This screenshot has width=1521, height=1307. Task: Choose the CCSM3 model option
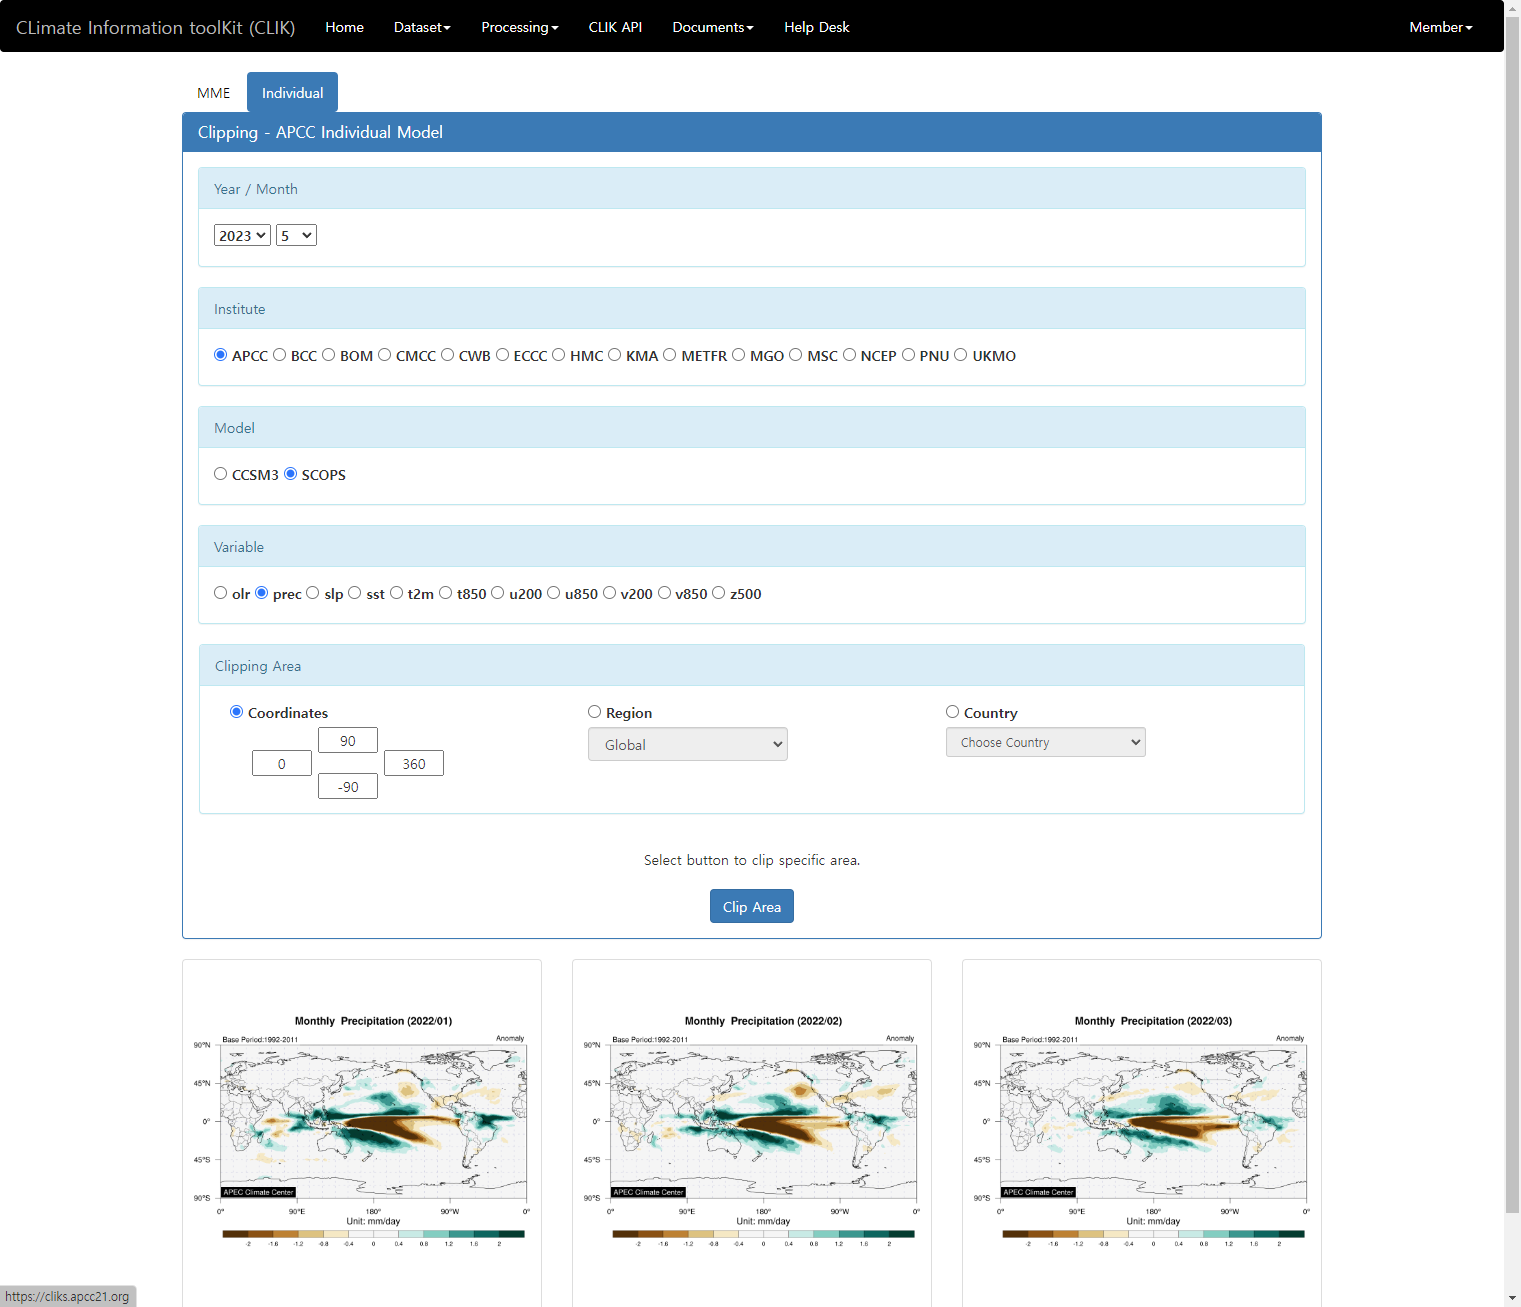[221, 474]
